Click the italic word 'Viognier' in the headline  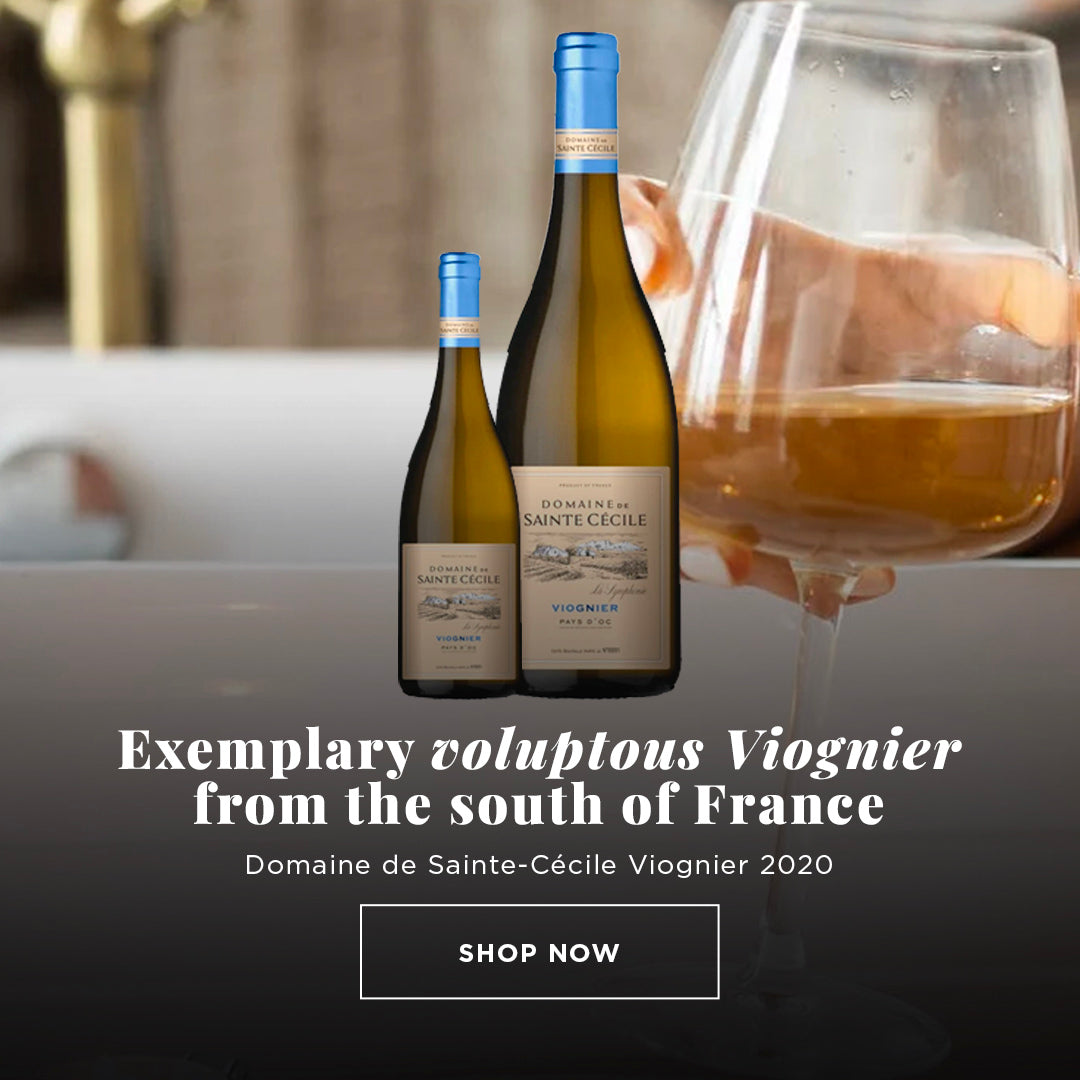[844, 751]
